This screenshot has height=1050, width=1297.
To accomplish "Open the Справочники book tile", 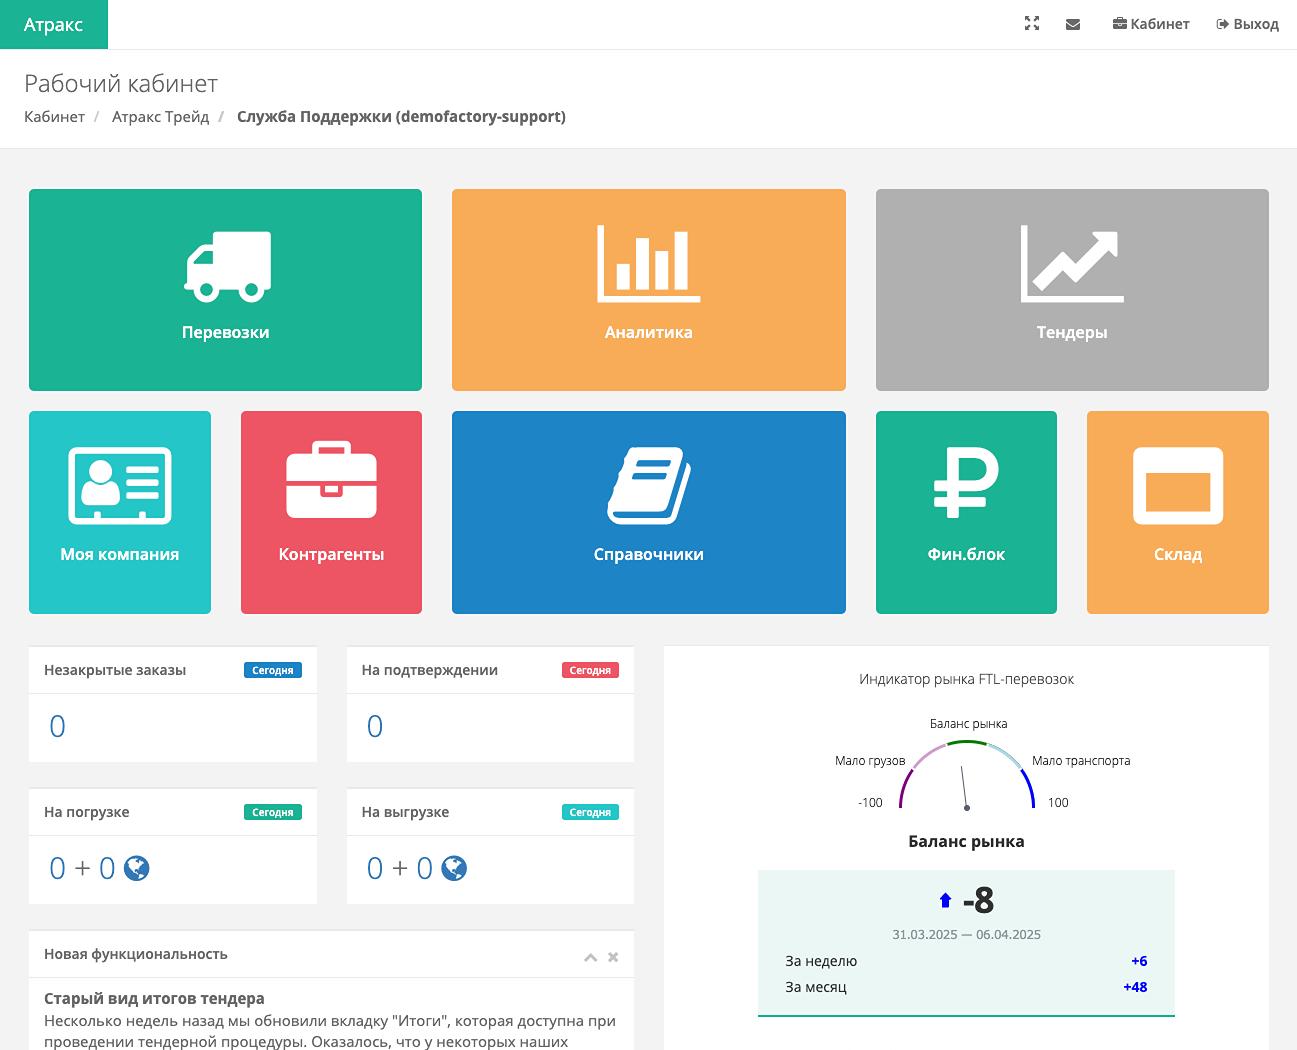I will click(x=648, y=512).
